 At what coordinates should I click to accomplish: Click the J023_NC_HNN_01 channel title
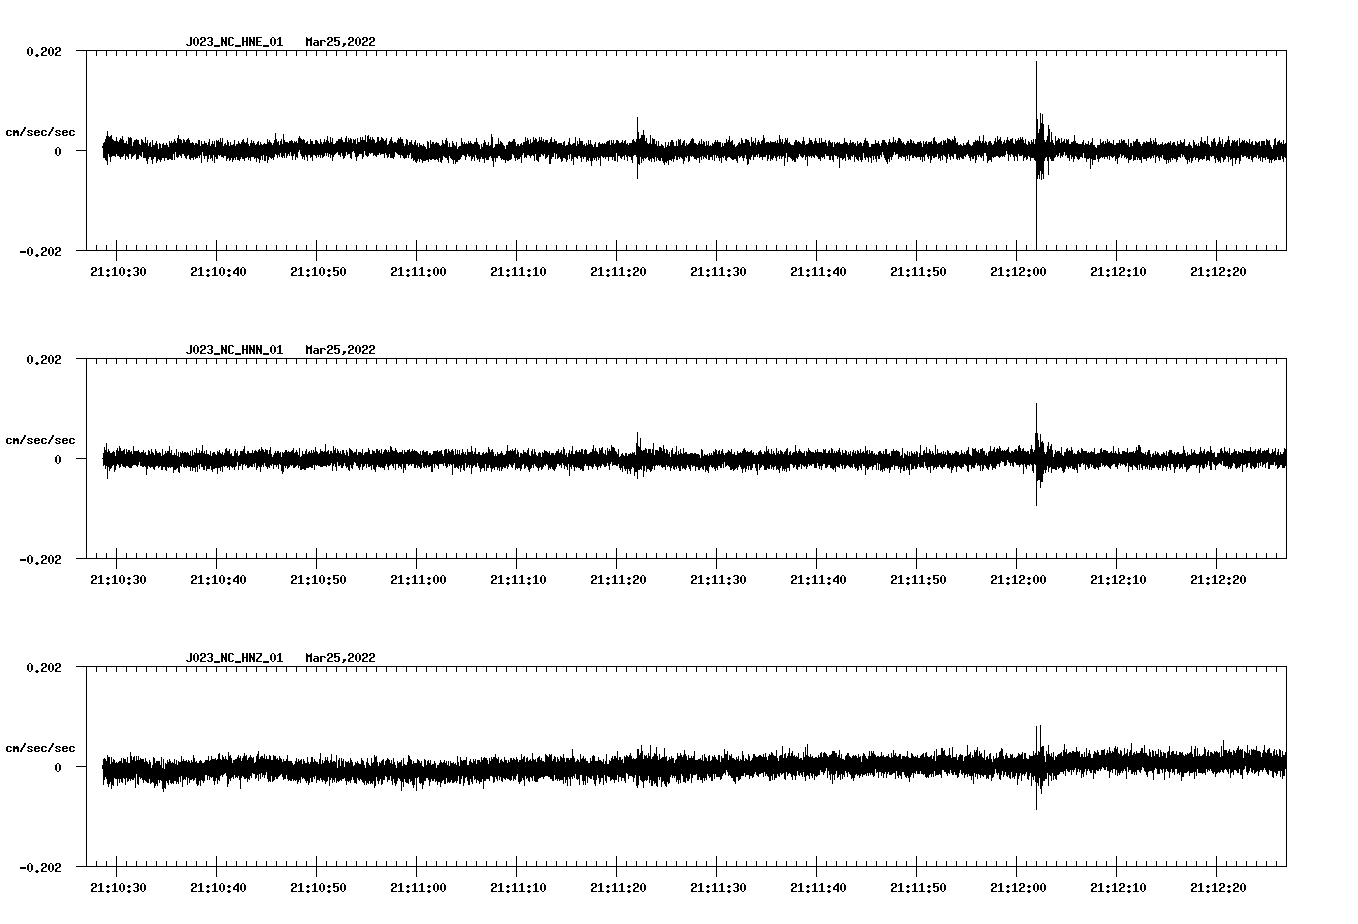pyautogui.click(x=234, y=350)
